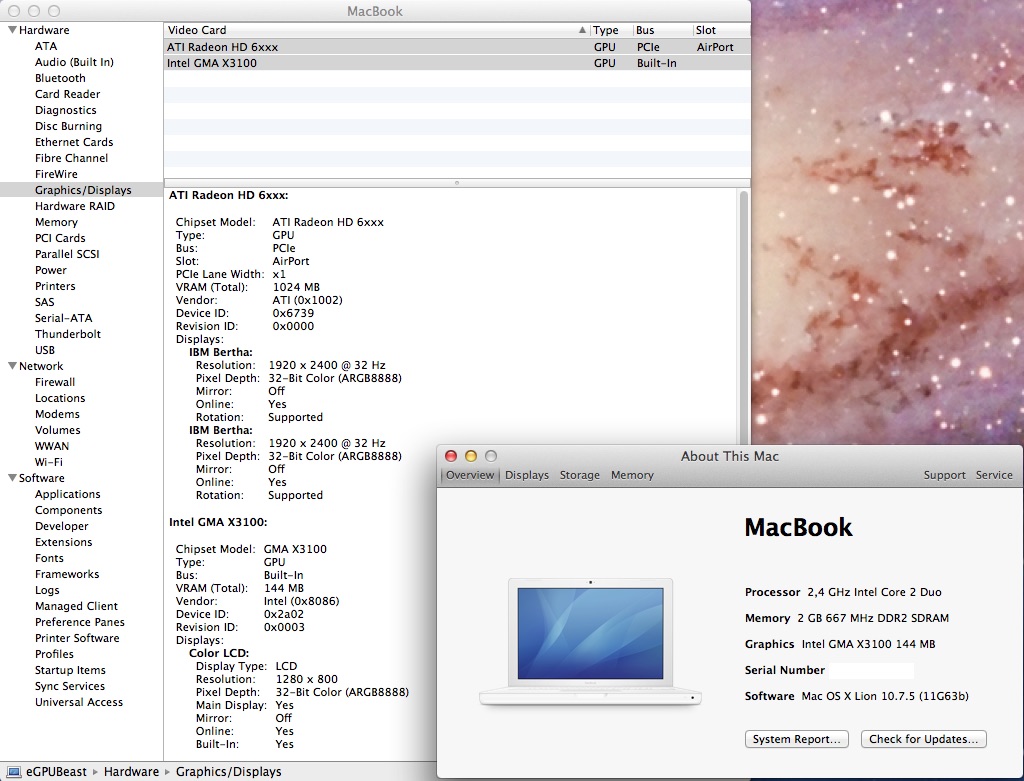
Task: Select SAS in the sidebar
Action: tap(44, 302)
